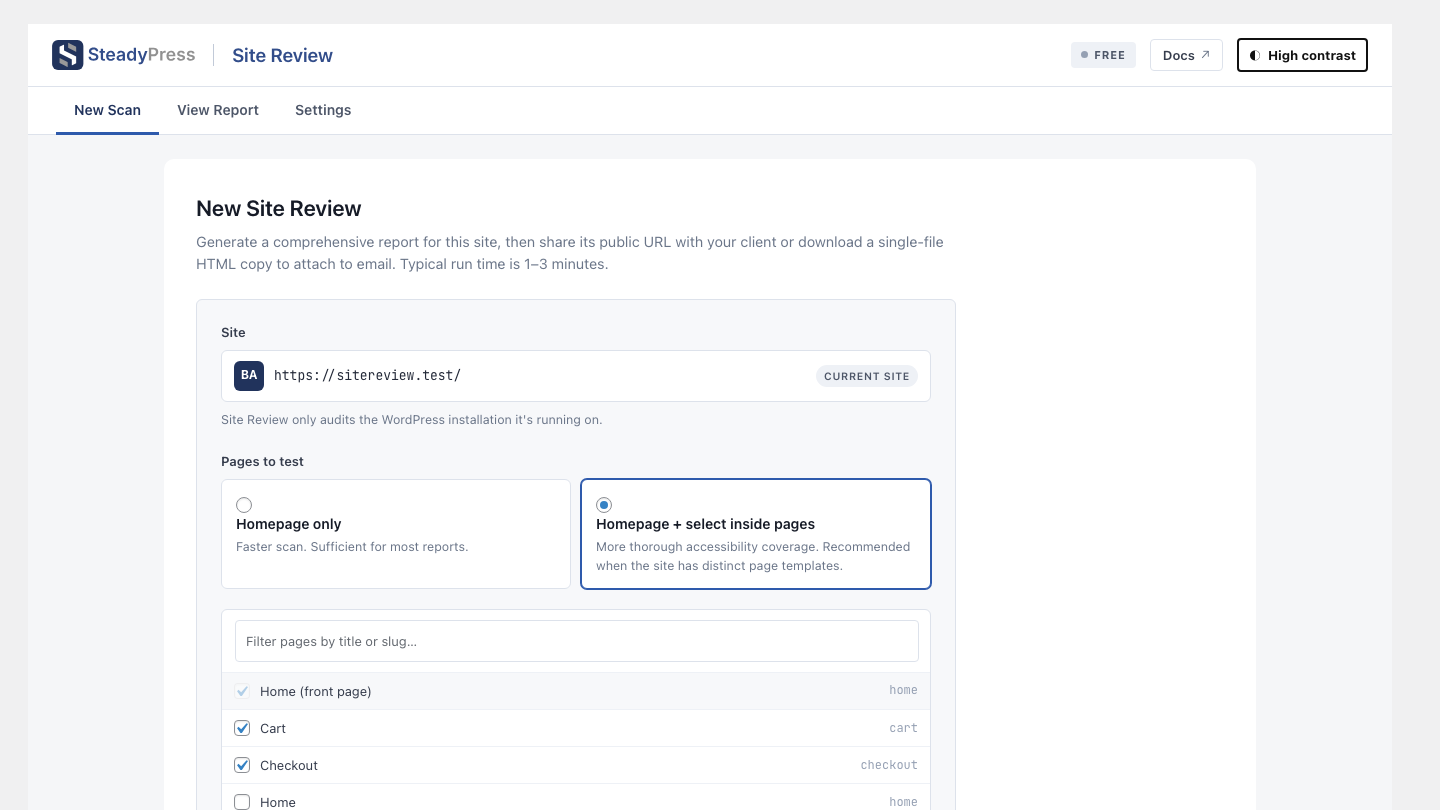Select Homepage + select inside pages radio

click(604, 505)
